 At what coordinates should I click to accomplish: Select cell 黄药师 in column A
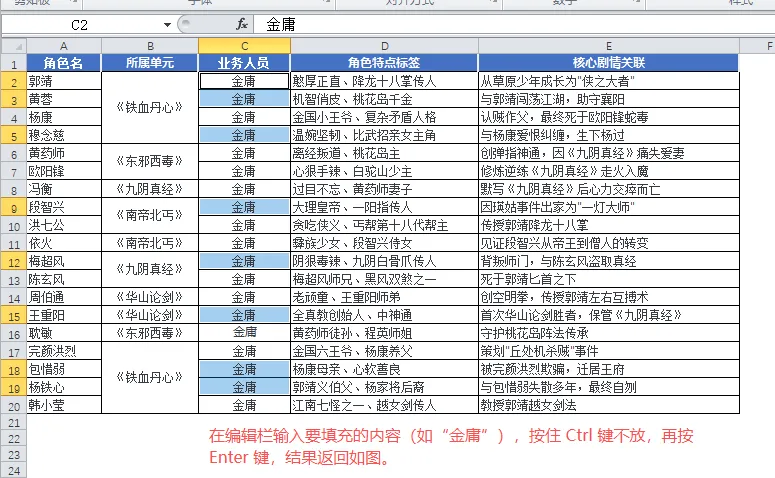[64, 153]
